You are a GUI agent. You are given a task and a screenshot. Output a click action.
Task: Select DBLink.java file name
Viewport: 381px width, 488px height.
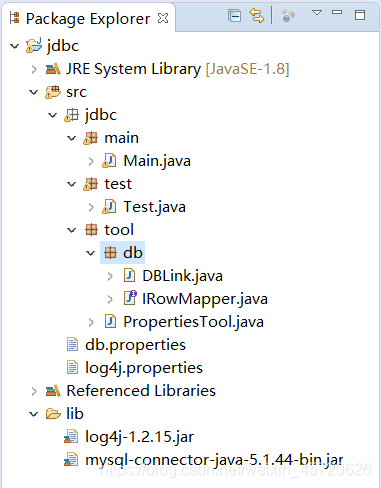tap(182, 276)
